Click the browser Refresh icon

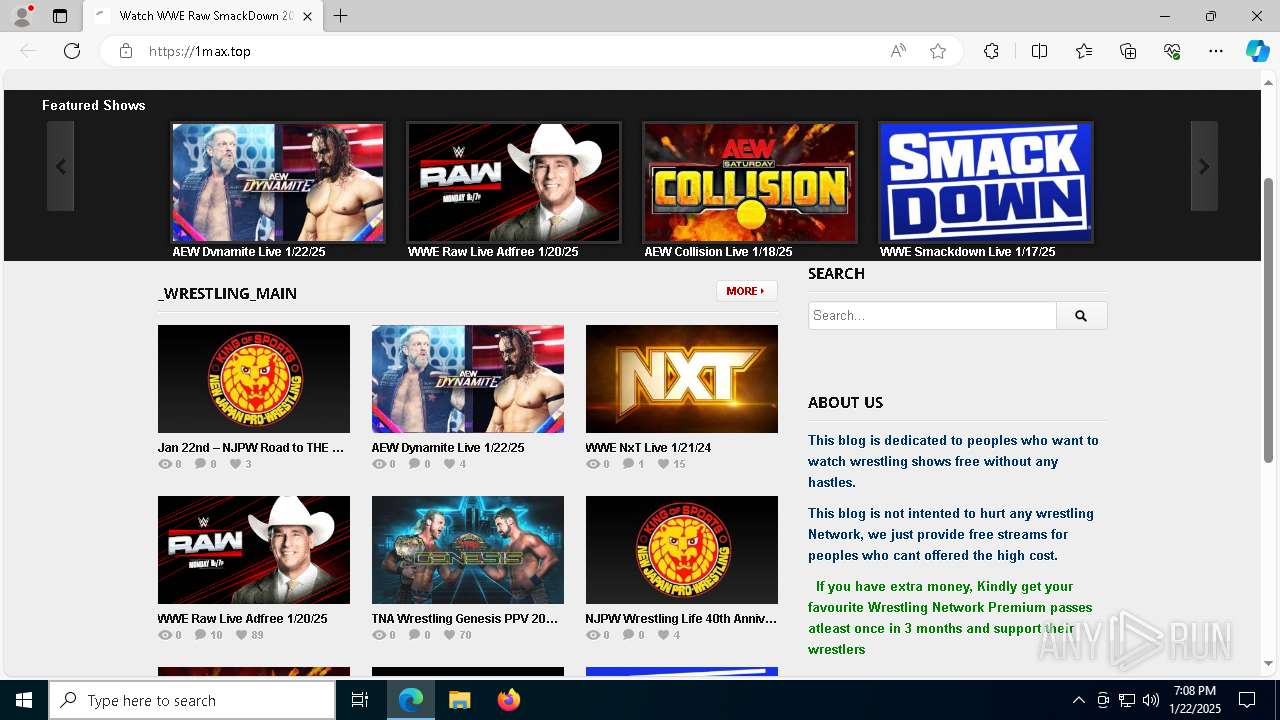point(72,51)
